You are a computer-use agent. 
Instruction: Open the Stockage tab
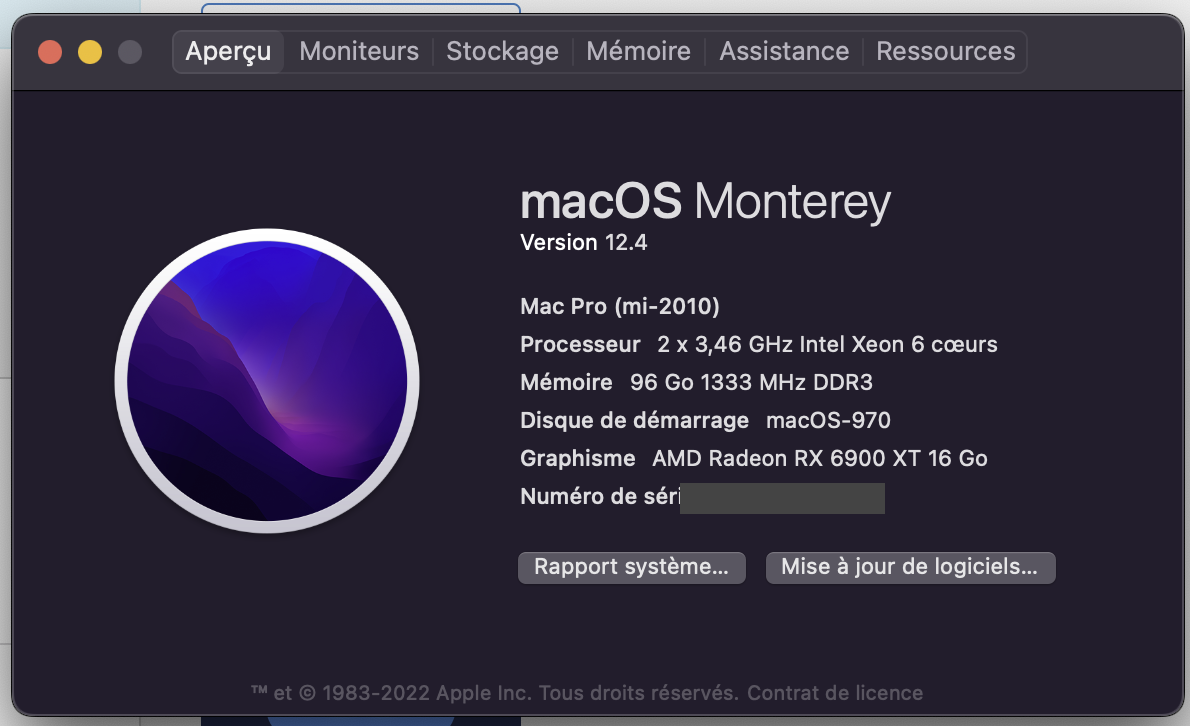502,52
